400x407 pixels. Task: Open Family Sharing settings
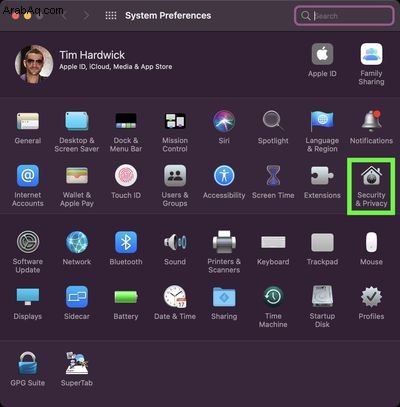pyautogui.click(x=371, y=64)
